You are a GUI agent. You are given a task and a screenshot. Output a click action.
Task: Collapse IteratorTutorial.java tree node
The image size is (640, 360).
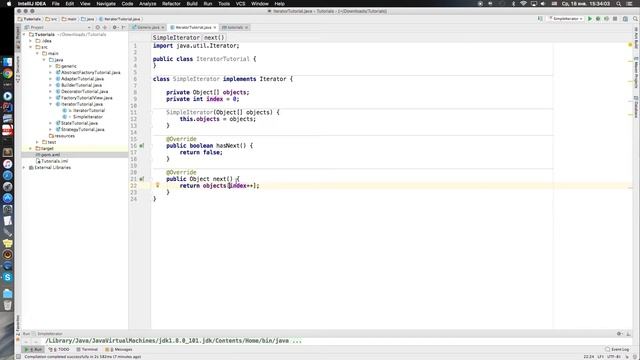(x=51, y=104)
